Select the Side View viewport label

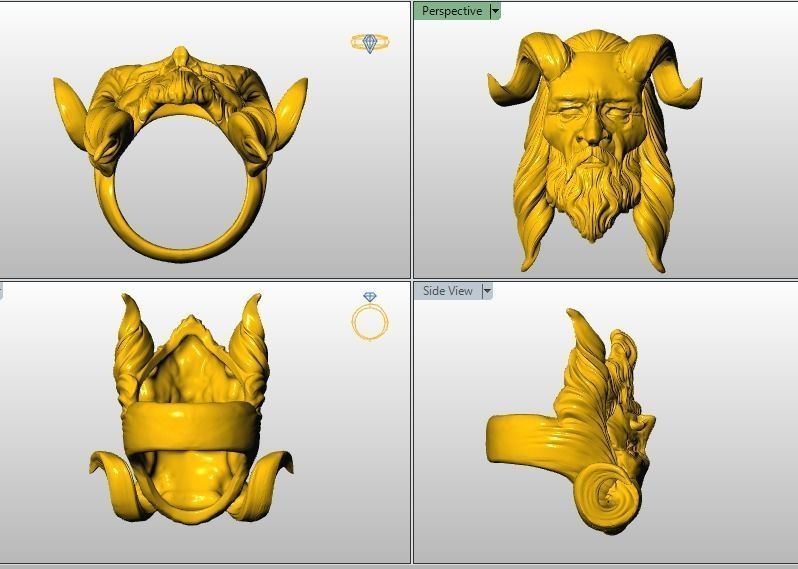coord(448,291)
